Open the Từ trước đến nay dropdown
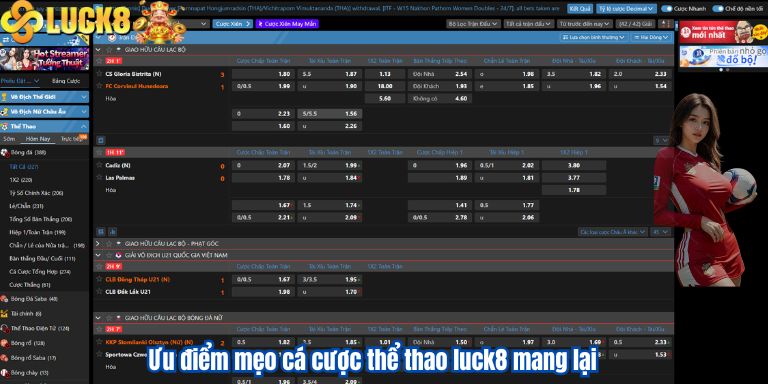This screenshot has width=768, height=384. 585,24
